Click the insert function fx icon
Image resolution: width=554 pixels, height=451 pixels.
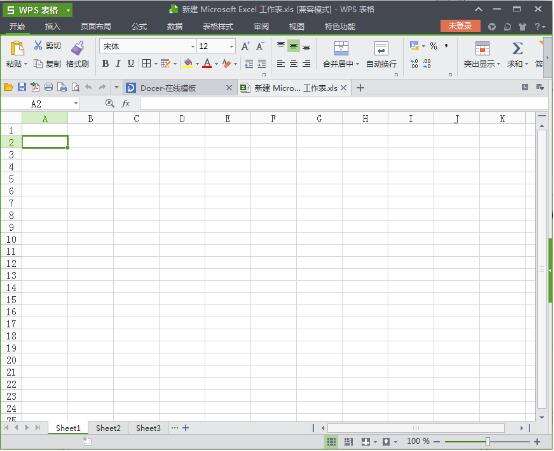[x=126, y=104]
